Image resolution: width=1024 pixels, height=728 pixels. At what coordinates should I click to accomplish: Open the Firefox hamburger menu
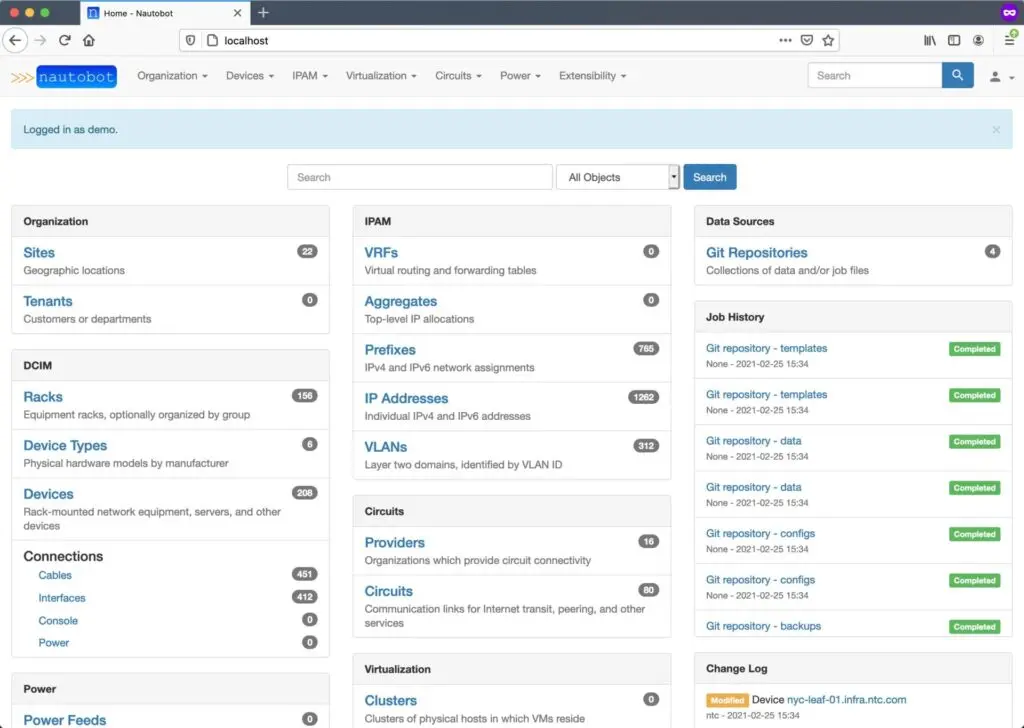tap(1010, 40)
